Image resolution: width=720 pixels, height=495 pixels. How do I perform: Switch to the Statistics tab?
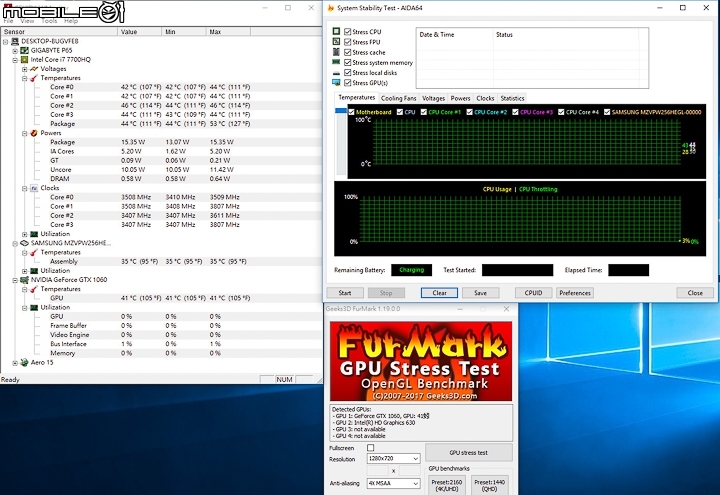pos(512,98)
